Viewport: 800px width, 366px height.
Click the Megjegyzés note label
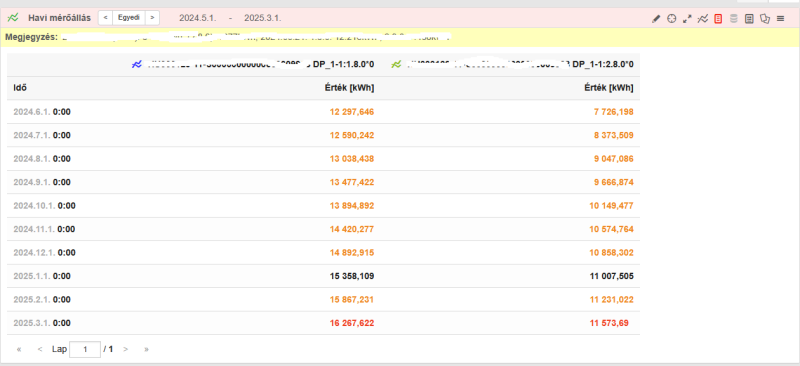31,37
